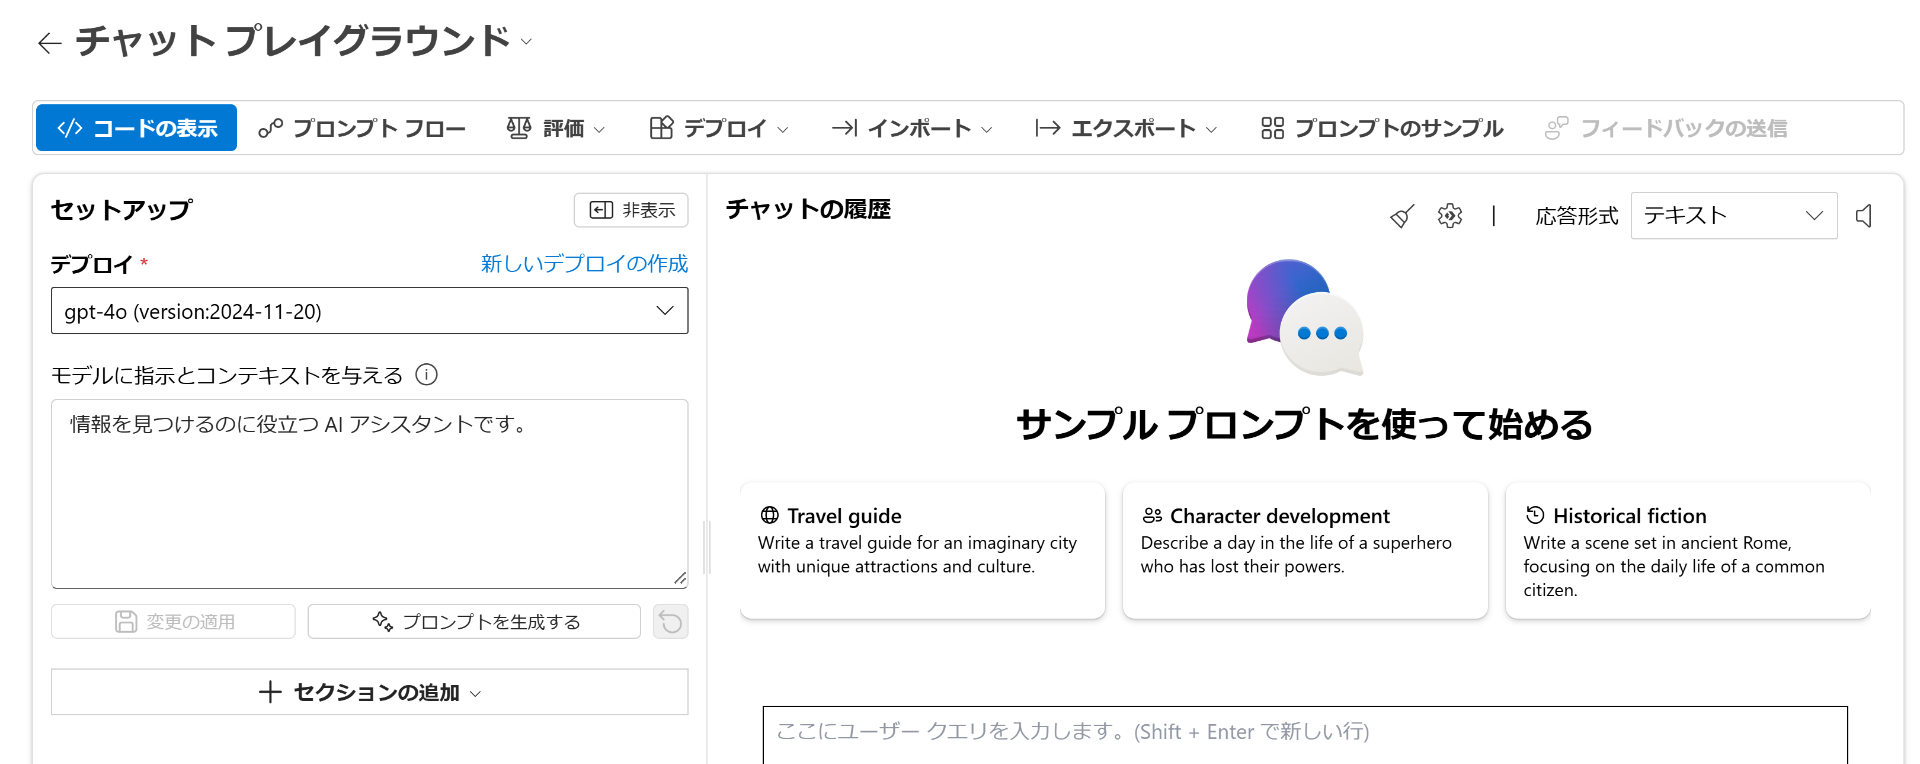Click 新しいデプロイの作成 link
Screen dimensions: 1920x764
584,264
